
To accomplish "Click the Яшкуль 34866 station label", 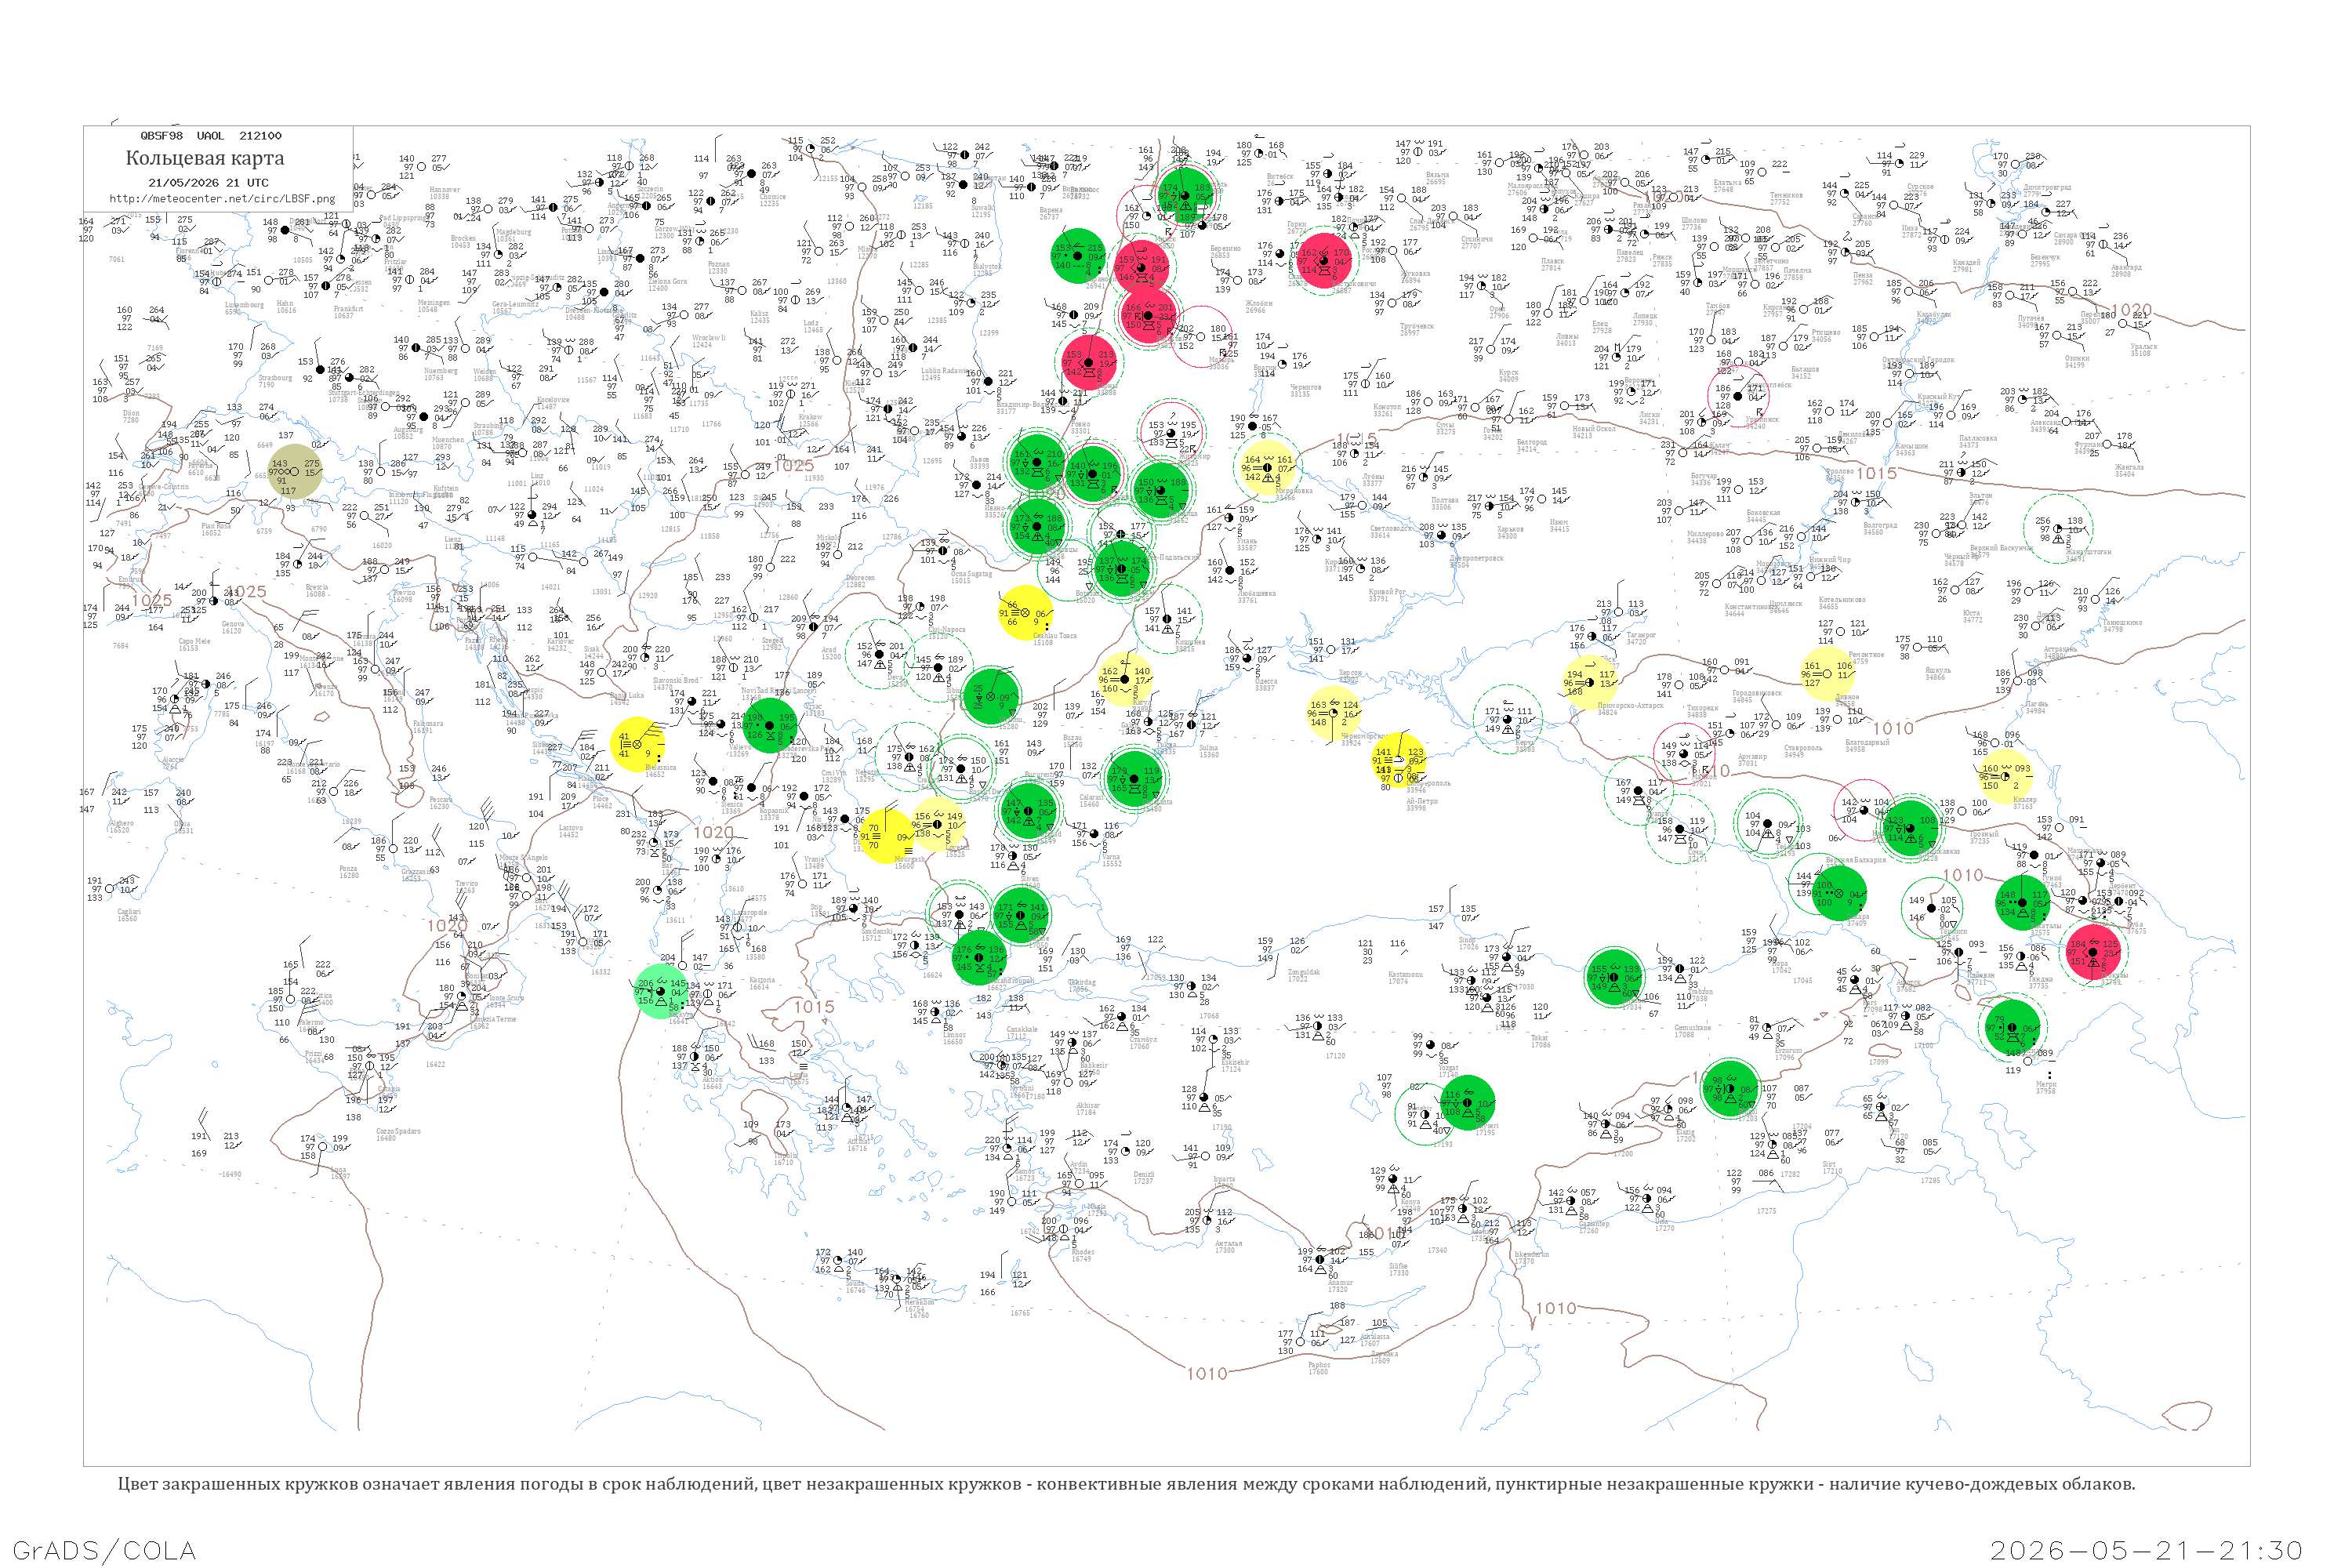I will (x=1937, y=674).
